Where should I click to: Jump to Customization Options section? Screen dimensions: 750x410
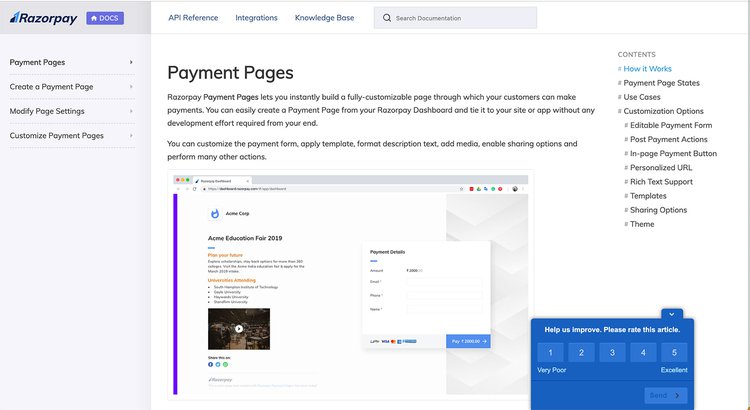click(663, 111)
